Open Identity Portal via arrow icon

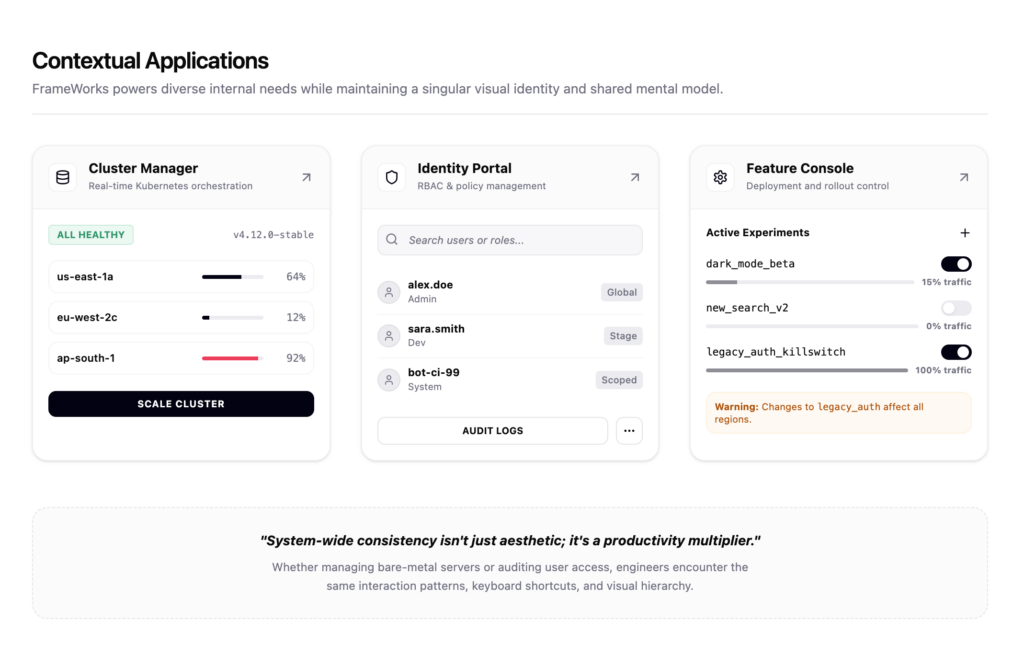point(634,177)
